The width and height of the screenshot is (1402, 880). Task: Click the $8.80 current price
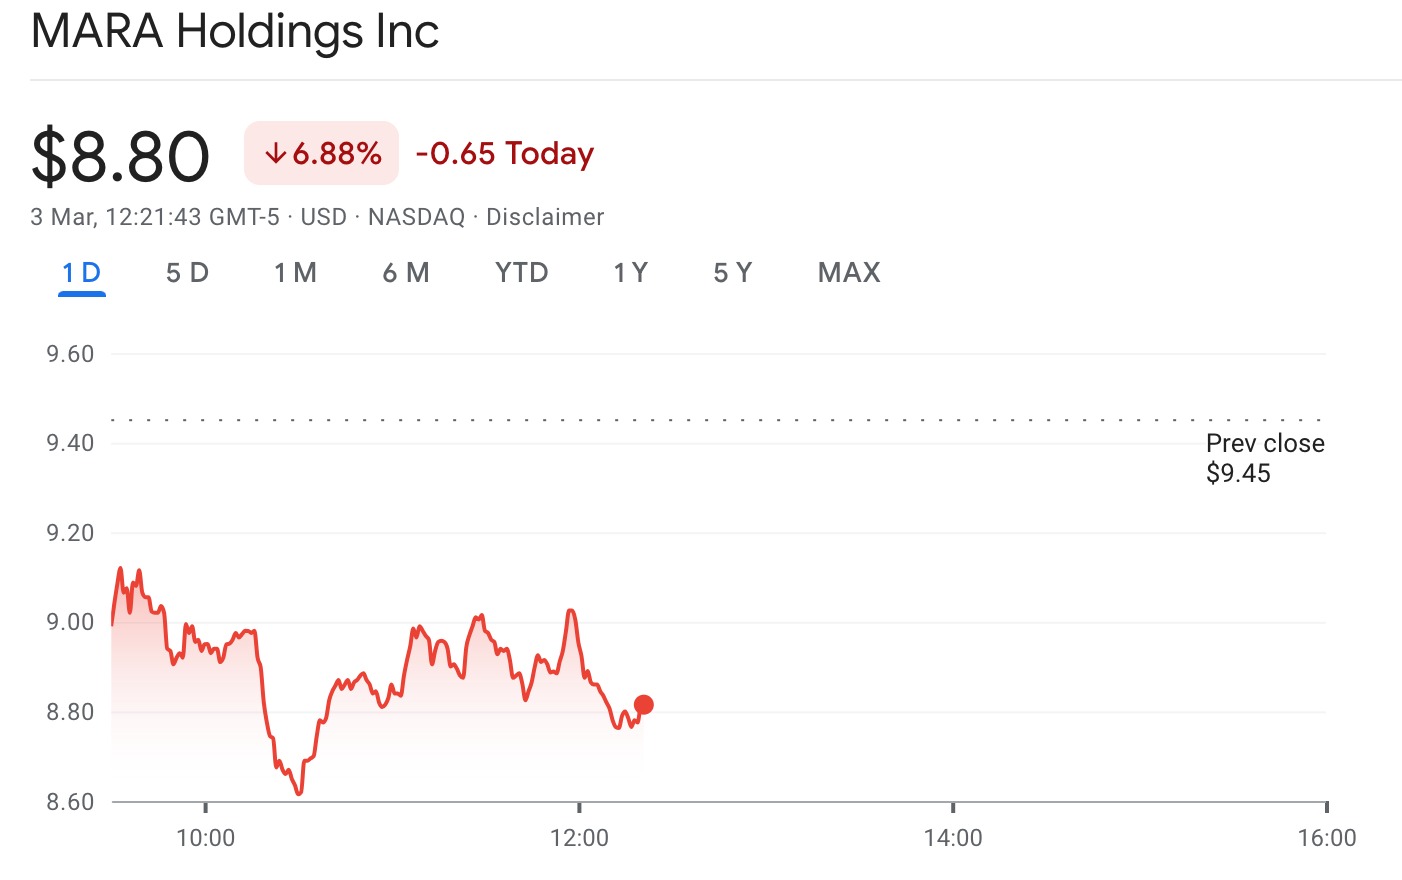[120, 157]
